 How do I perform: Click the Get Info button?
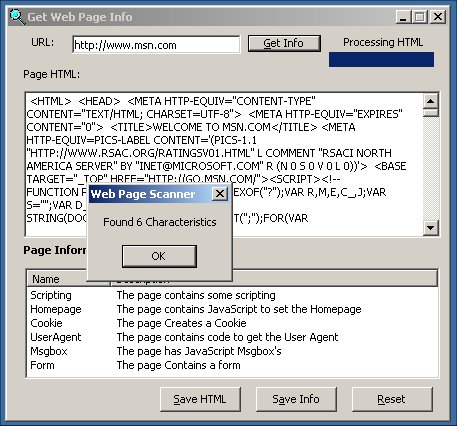(x=284, y=43)
